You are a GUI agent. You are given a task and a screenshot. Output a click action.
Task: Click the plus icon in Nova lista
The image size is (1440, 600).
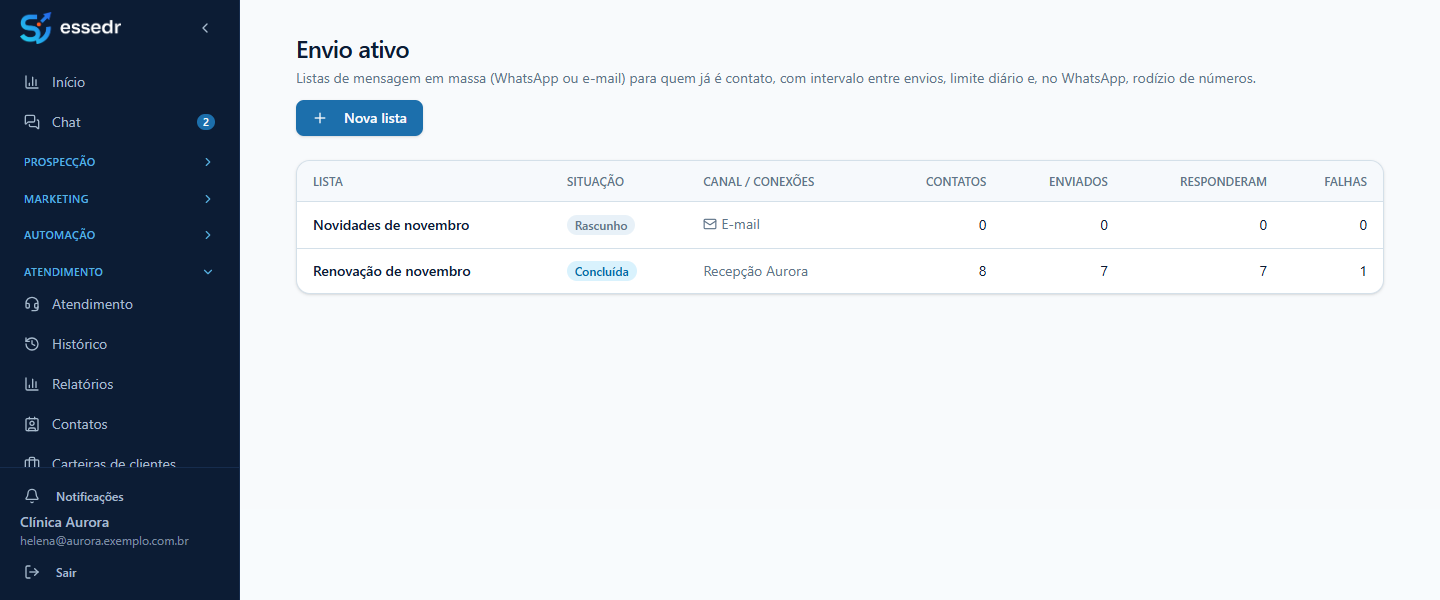click(320, 118)
